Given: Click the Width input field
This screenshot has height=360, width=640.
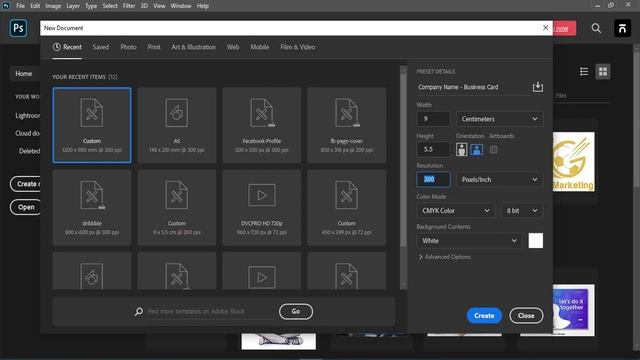Looking at the screenshot, I should coord(433,119).
